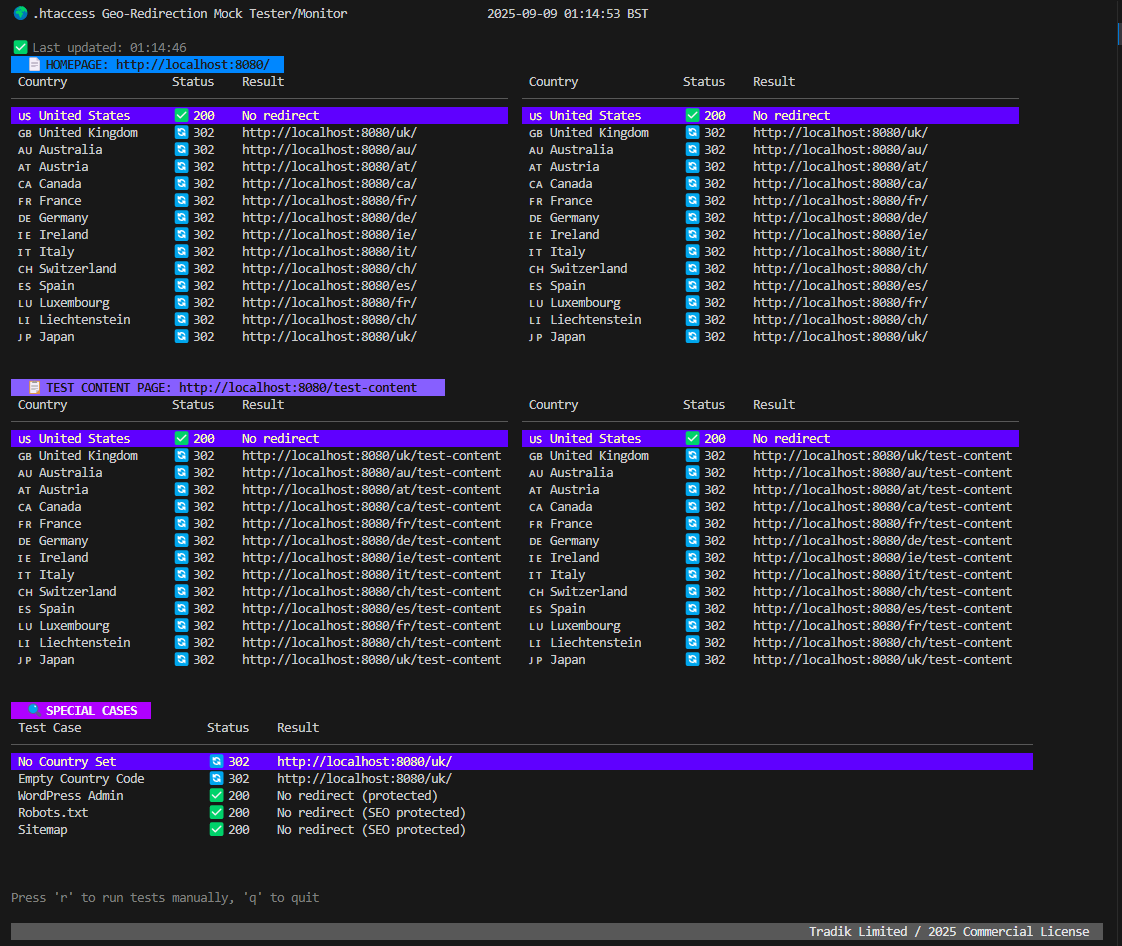The height and width of the screenshot is (946, 1122).
Task: Click the 302 redirect icon for United Kingdom
Action: [x=182, y=132]
